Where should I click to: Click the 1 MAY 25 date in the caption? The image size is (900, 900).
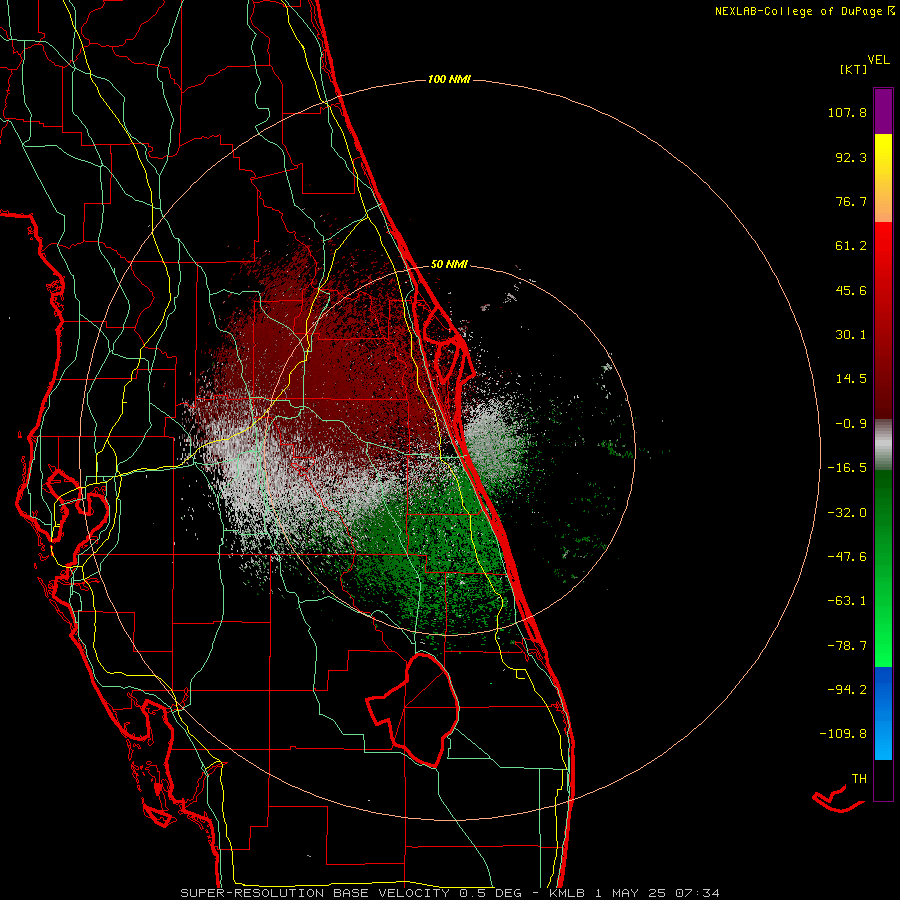[631, 893]
